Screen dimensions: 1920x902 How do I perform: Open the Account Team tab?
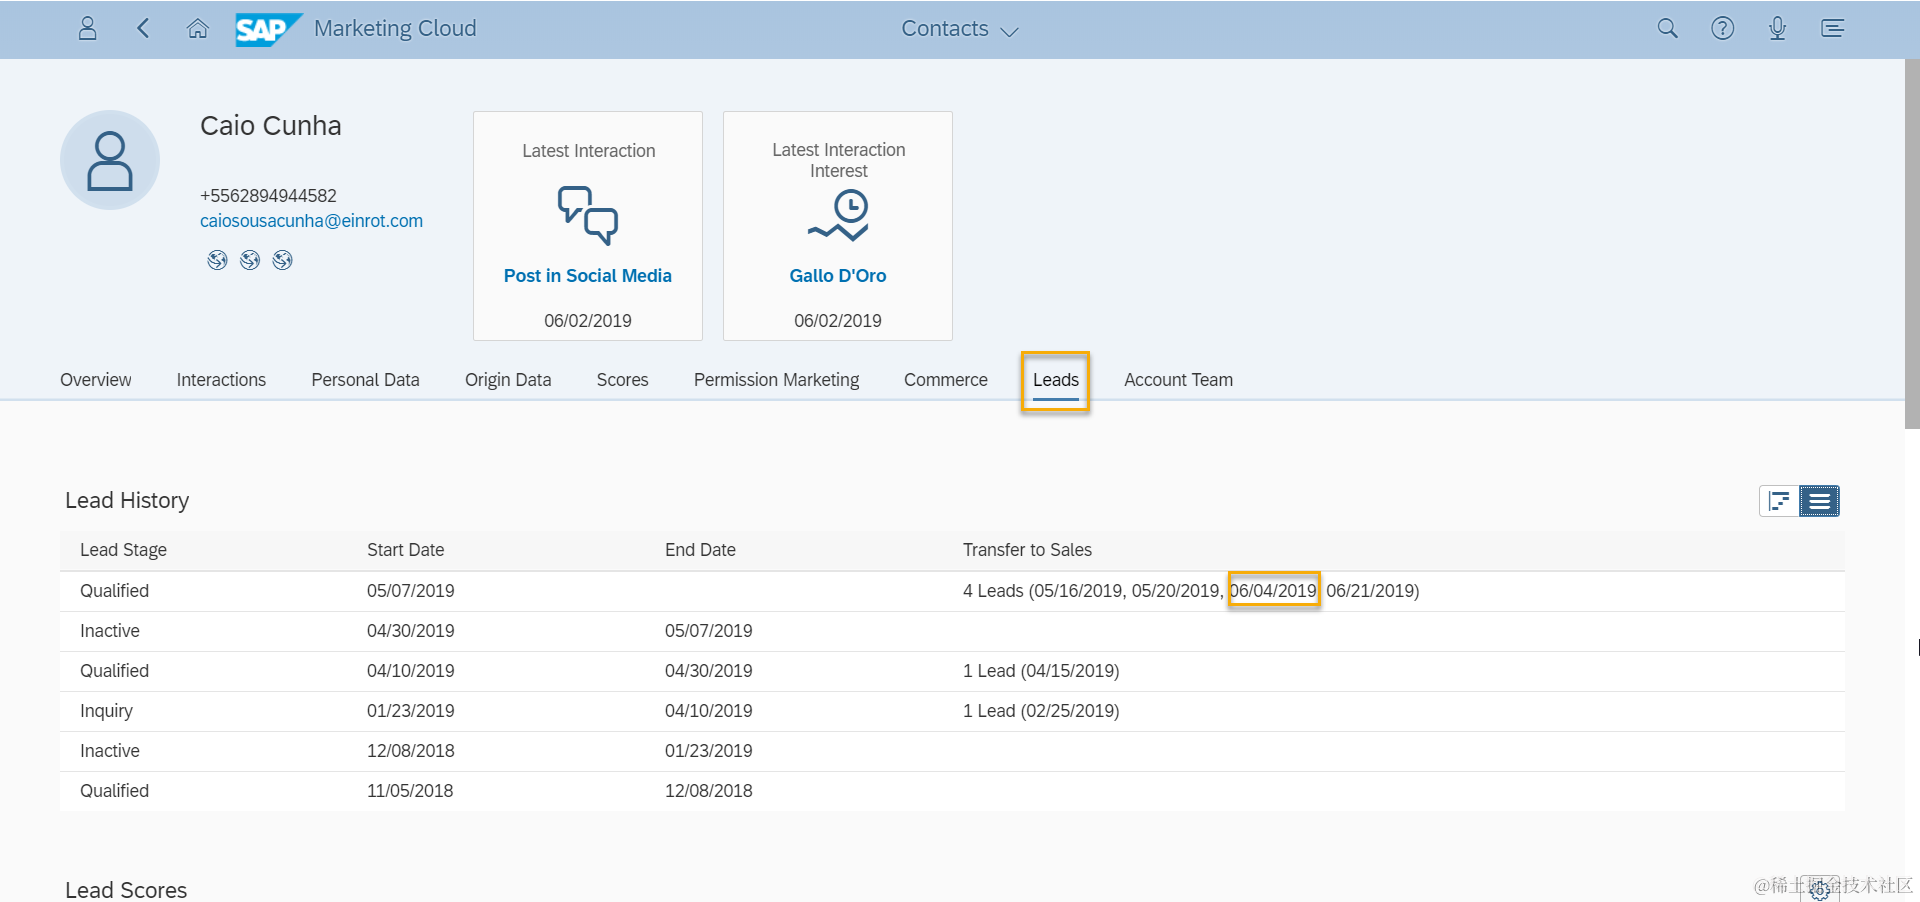pos(1178,380)
